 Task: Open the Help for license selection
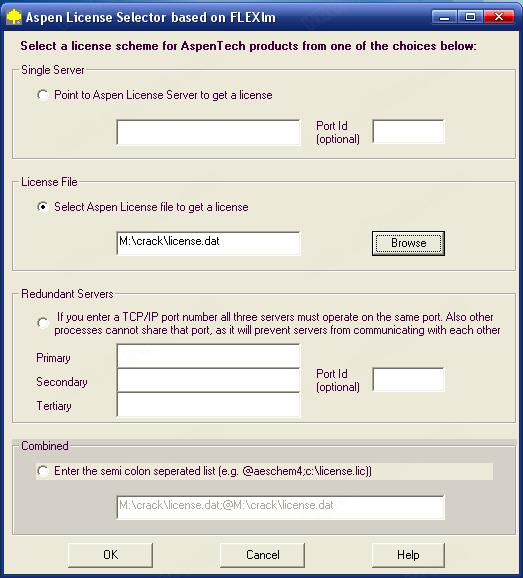coord(408,555)
